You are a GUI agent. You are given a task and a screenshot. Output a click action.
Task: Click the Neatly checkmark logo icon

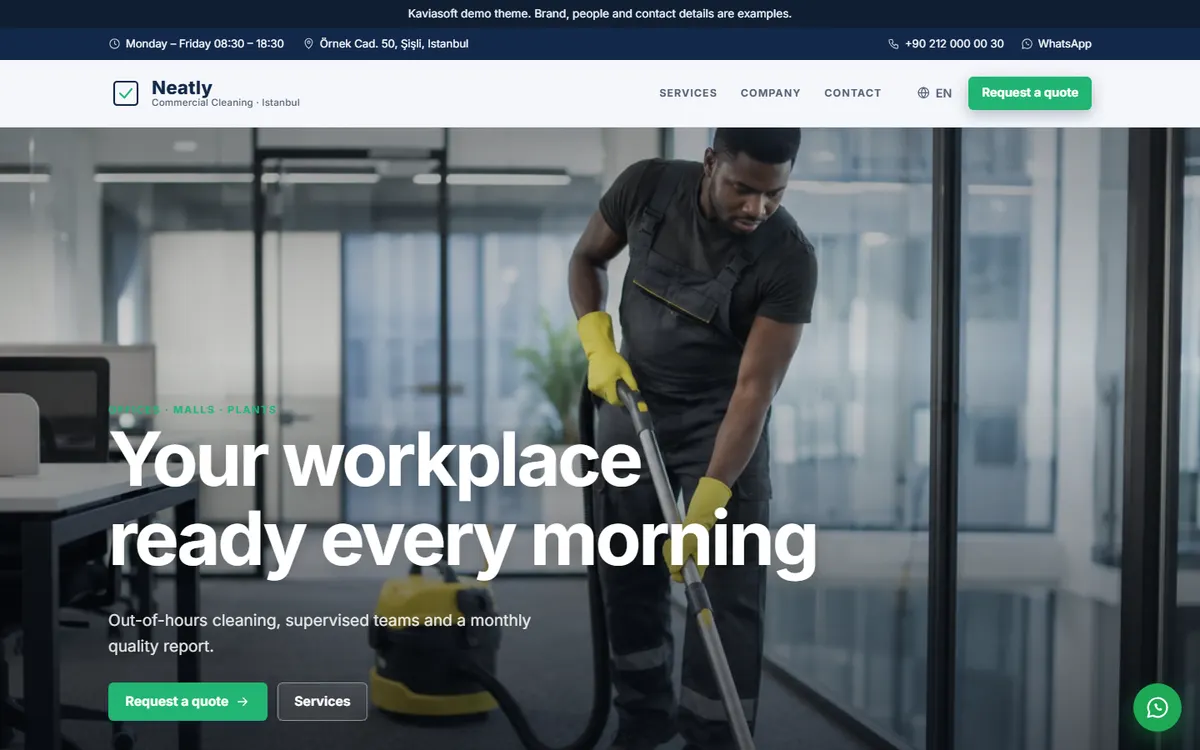(125, 93)
